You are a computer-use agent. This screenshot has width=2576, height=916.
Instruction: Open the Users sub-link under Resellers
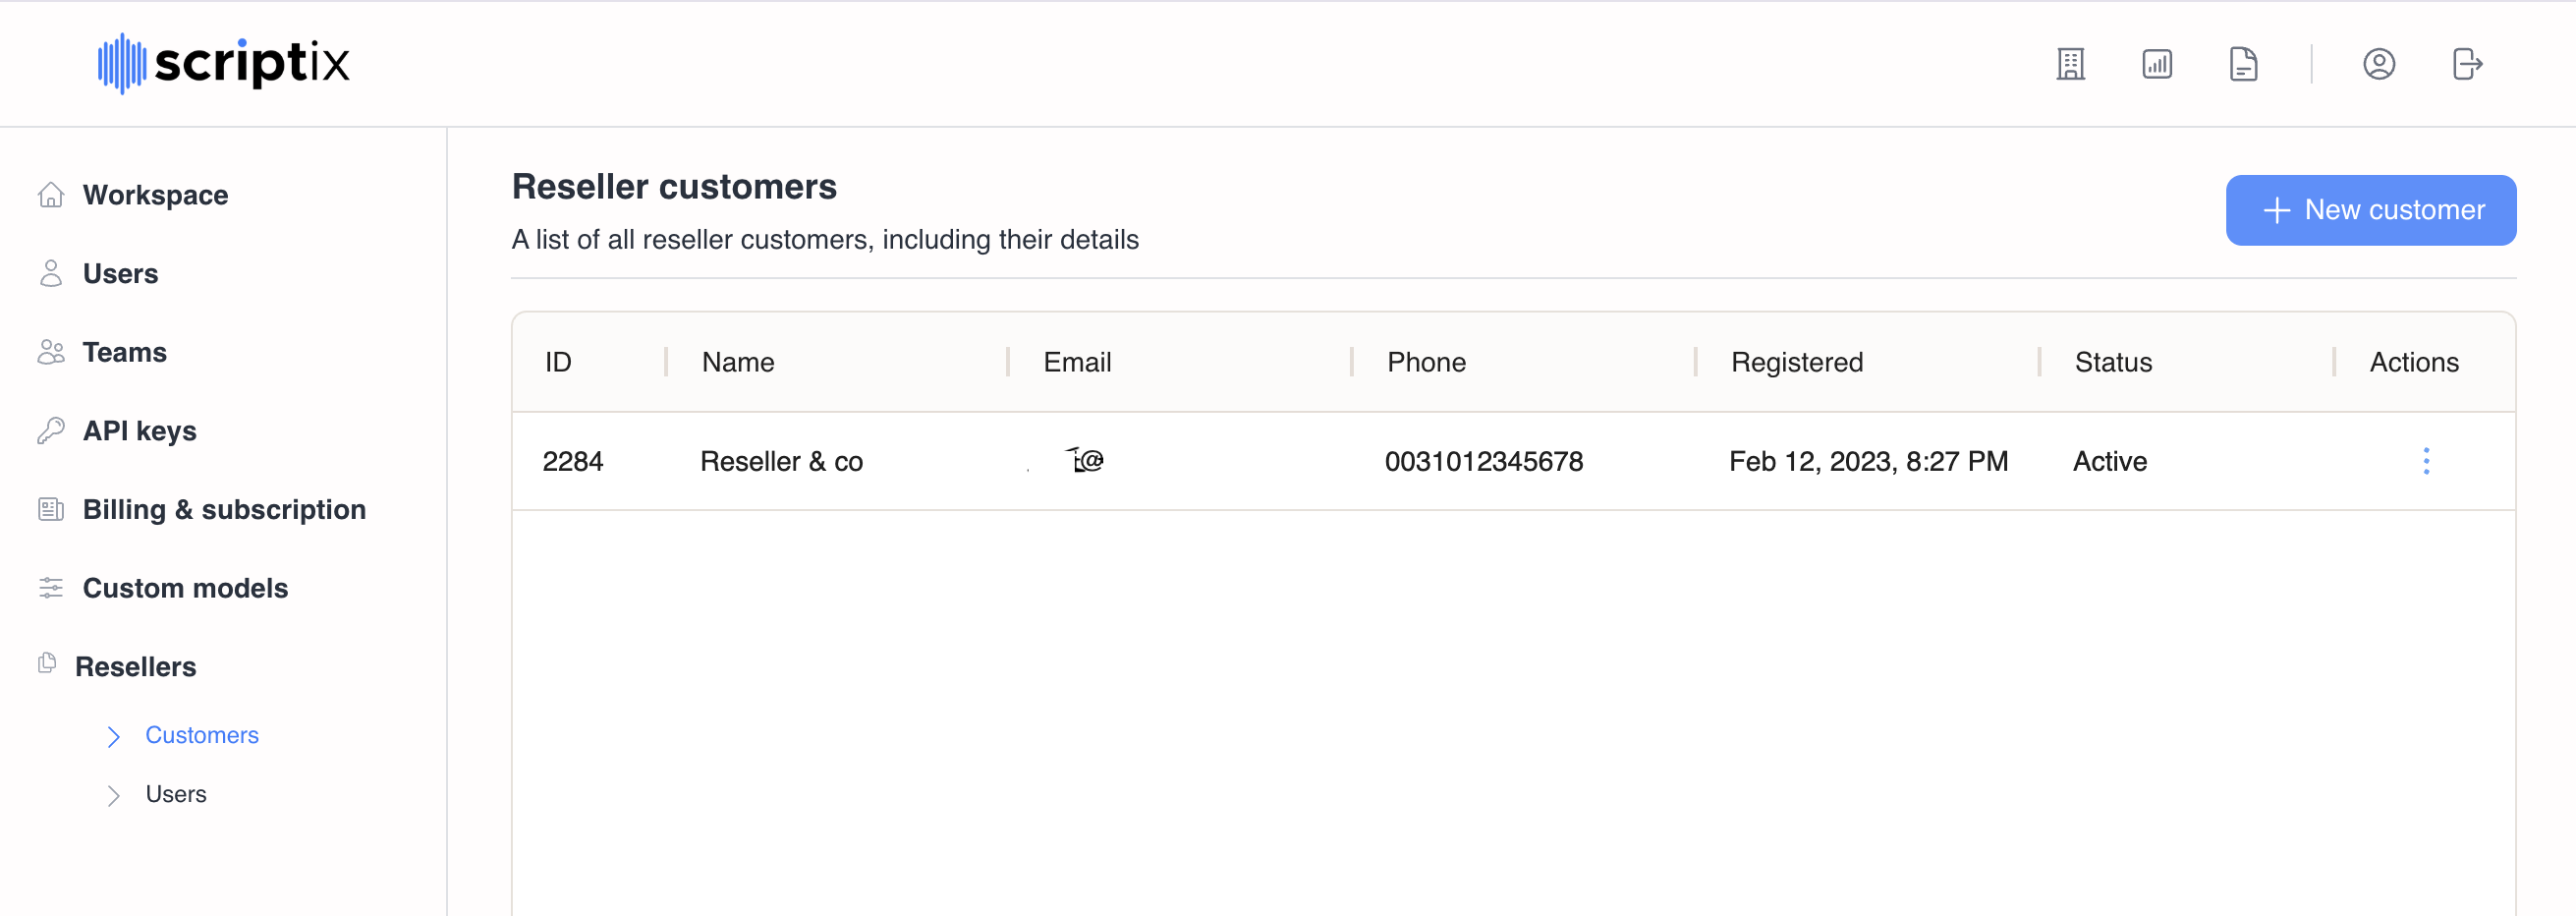176,794
